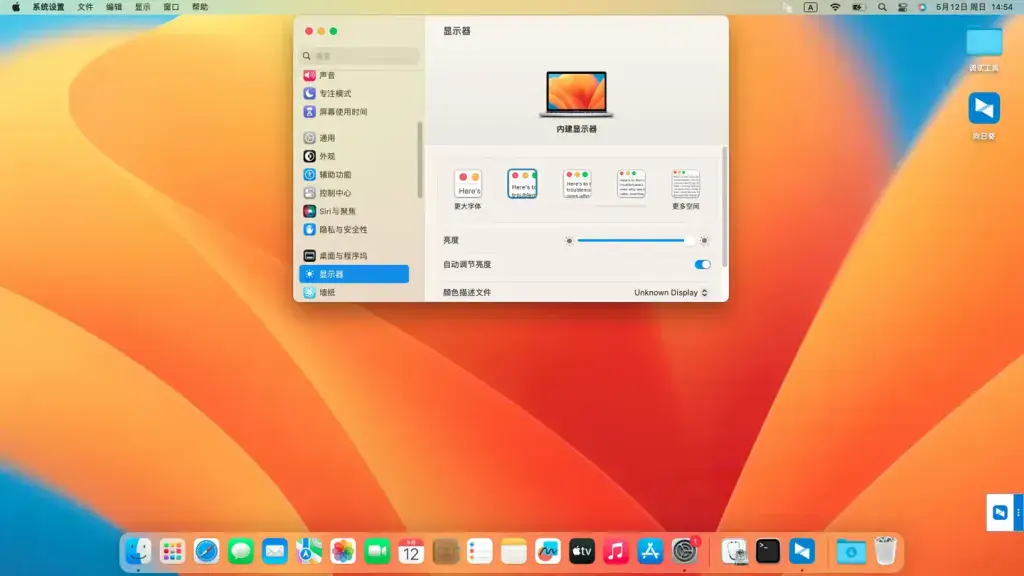
Task: Open Edit (编辑) menu
Action: pos(114,7)
